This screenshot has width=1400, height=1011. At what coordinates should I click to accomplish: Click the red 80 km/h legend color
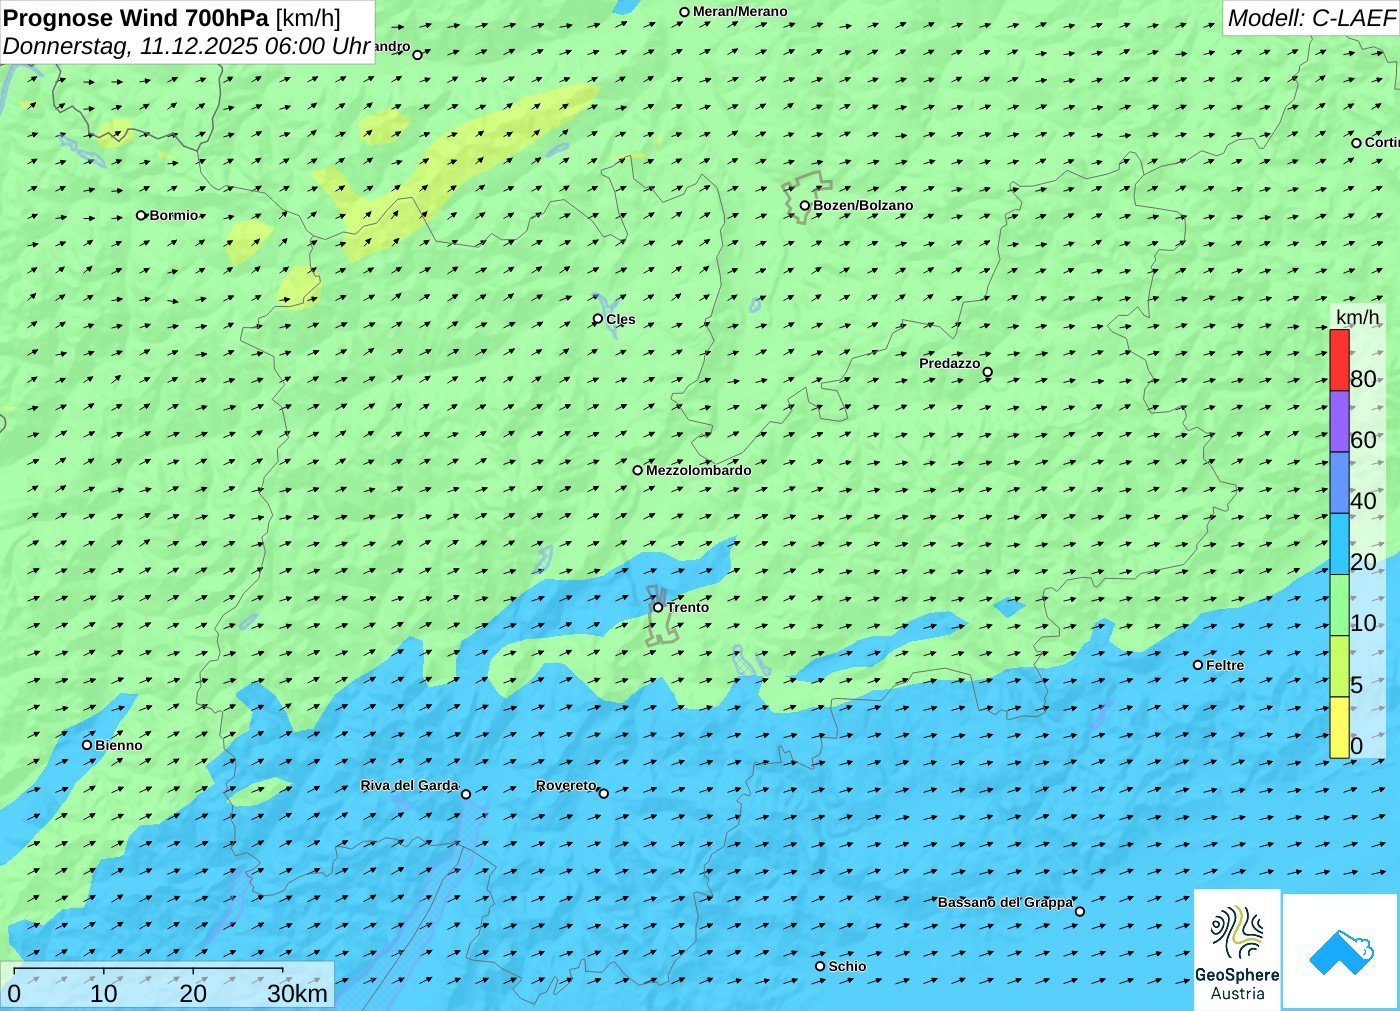[x=1339, y=360]
